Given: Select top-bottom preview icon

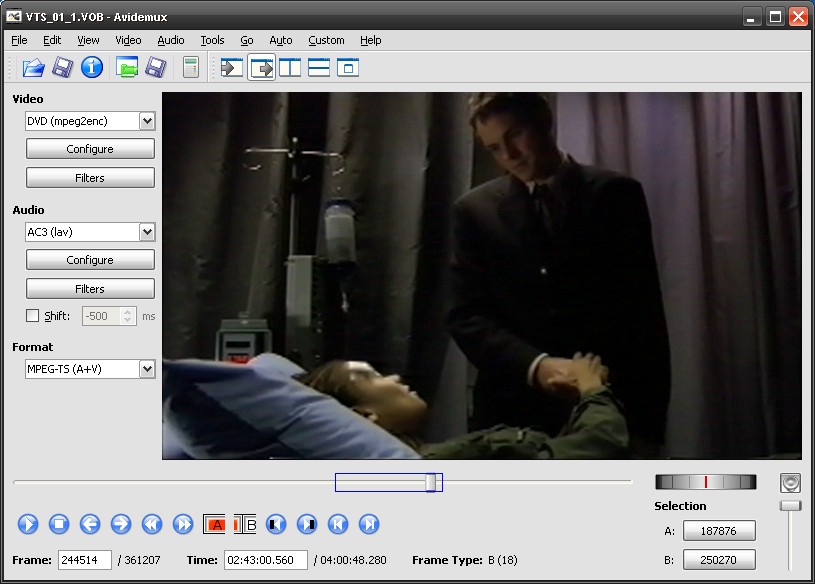Looking at the screenshot, I should 319,68.
